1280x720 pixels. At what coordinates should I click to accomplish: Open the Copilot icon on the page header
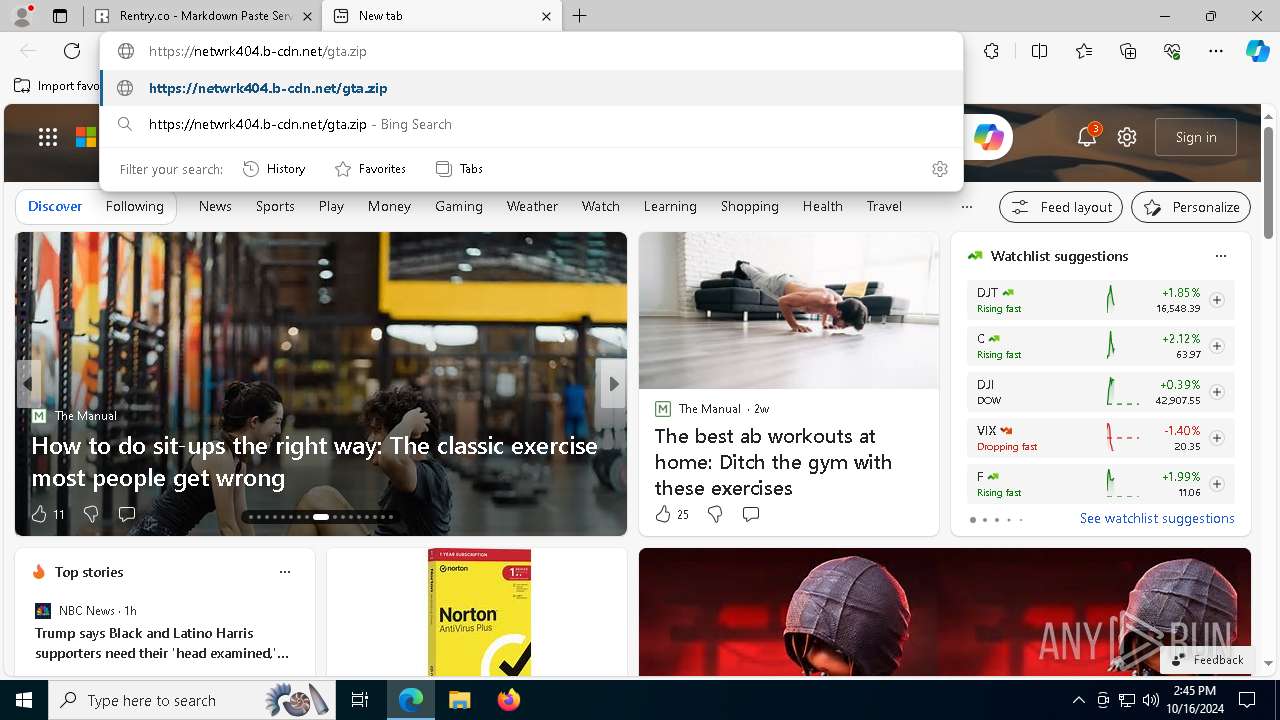click(x=989, y=137)
